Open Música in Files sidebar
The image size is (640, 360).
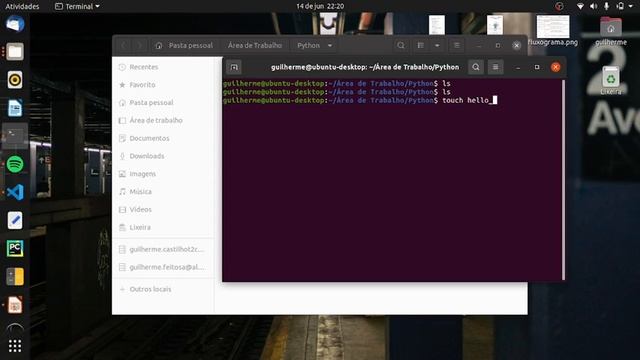[x=163, y=191]
